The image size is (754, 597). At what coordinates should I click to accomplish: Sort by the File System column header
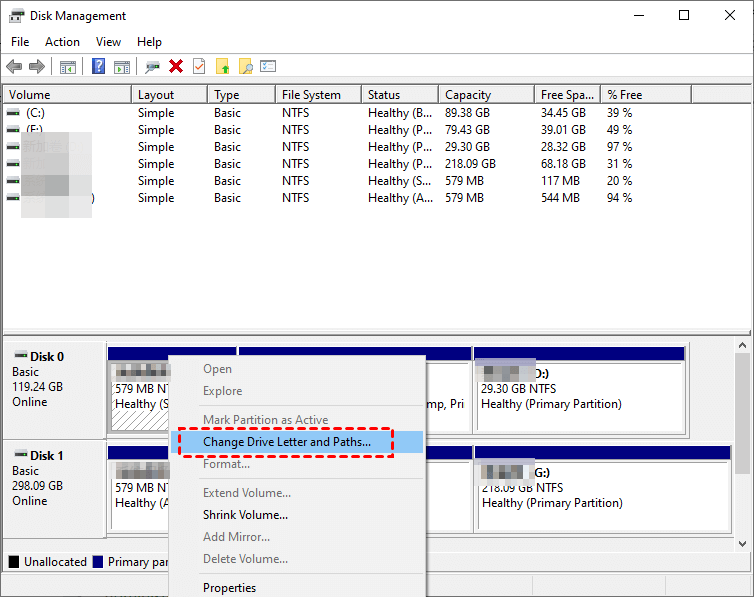coord(311,95)
